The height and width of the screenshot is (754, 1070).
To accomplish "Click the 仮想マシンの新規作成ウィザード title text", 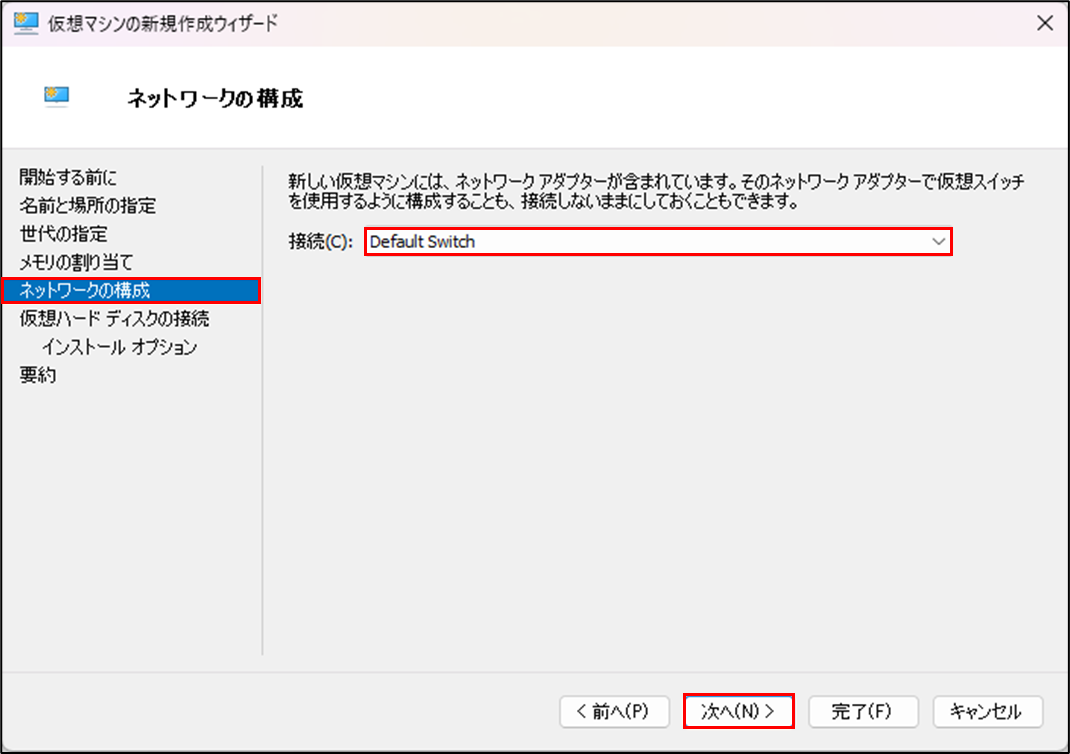I will pyautogui.click(x=163, y=23).
